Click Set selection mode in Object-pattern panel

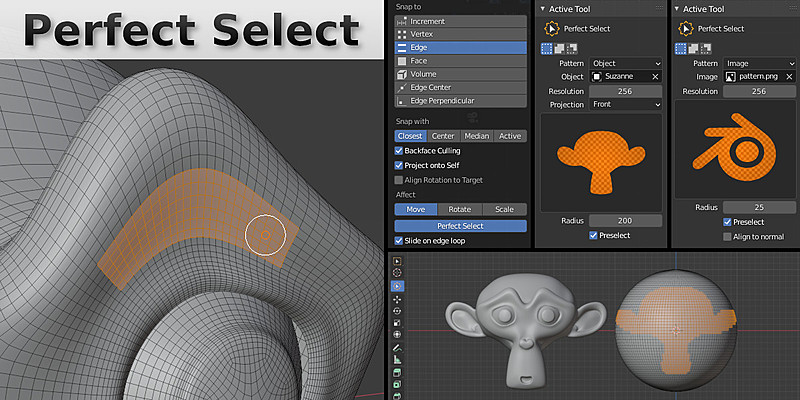point(546,48)
